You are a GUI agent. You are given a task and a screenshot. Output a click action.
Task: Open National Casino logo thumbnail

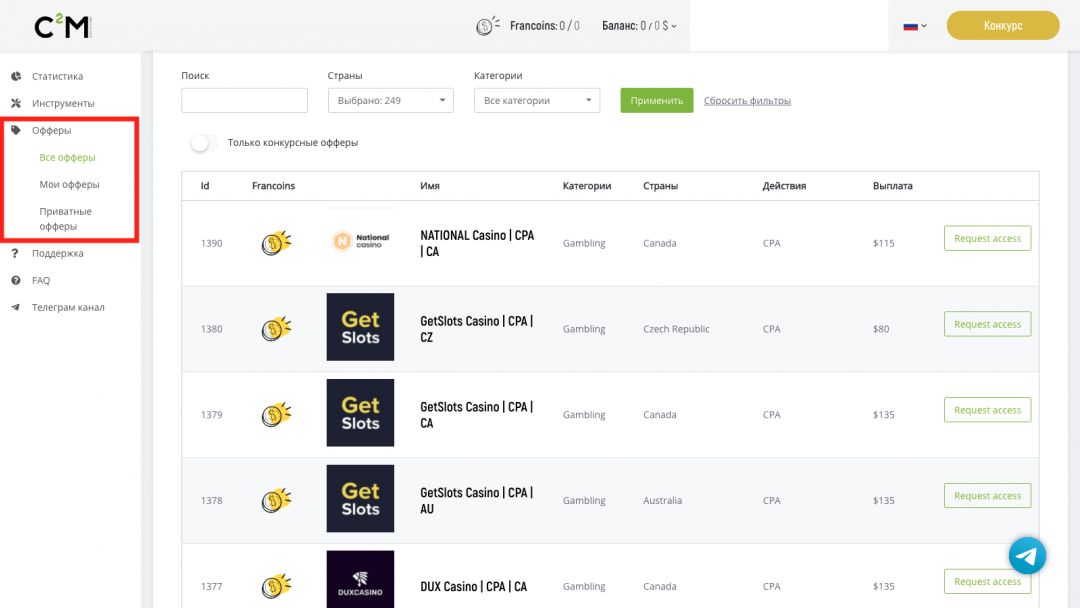pos(360,241)
